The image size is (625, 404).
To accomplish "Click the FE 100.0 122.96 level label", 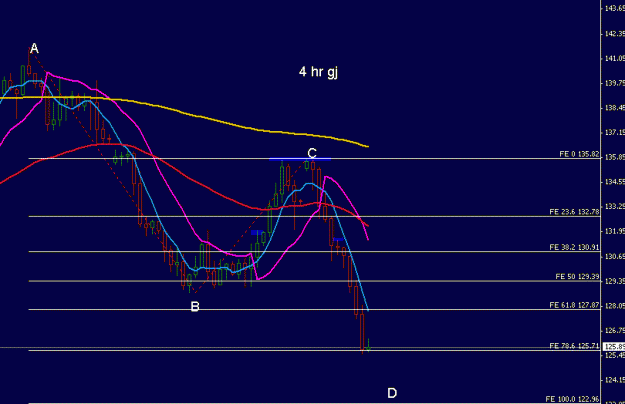I will tap(572, 399).
